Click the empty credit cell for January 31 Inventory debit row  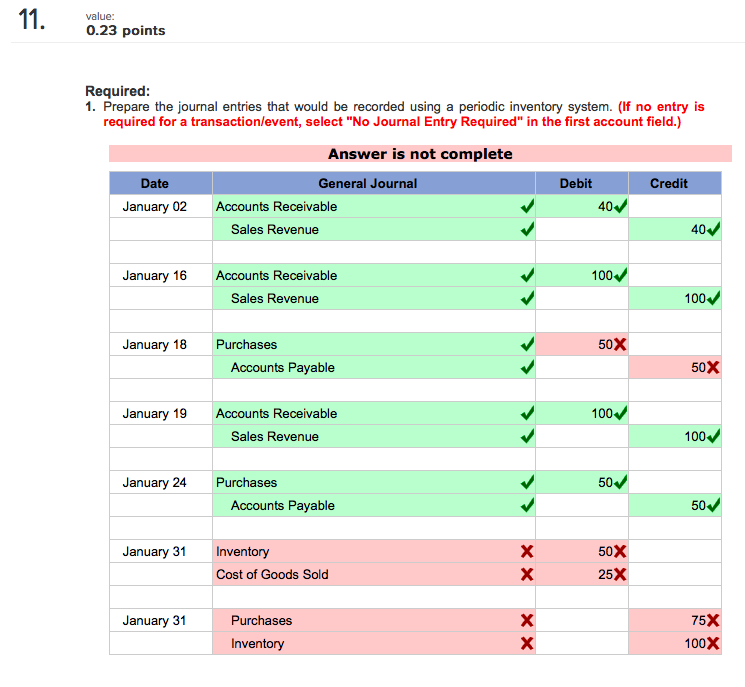(x=675, y=551)
